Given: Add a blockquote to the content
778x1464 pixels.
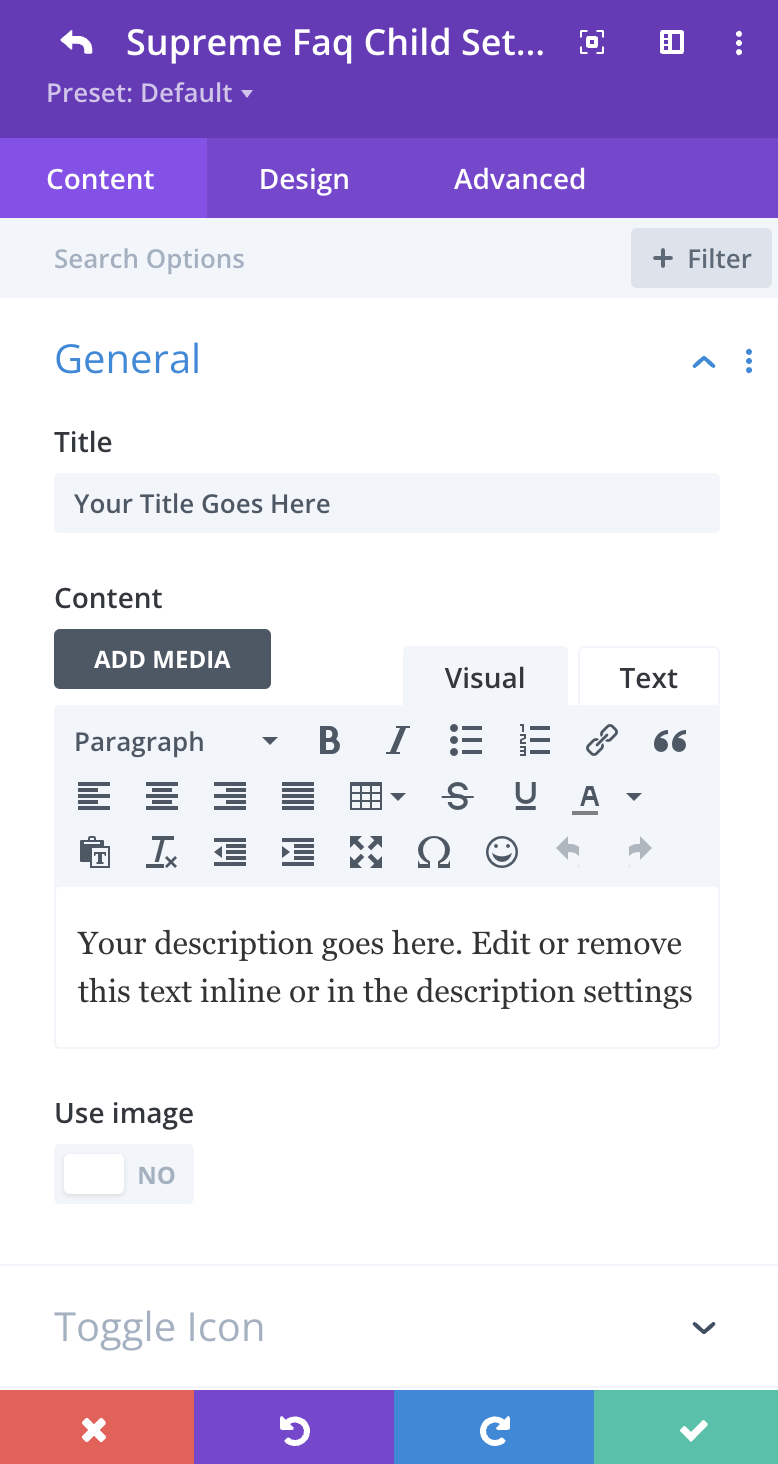Looking at the screenshot, I should point(669,741).
